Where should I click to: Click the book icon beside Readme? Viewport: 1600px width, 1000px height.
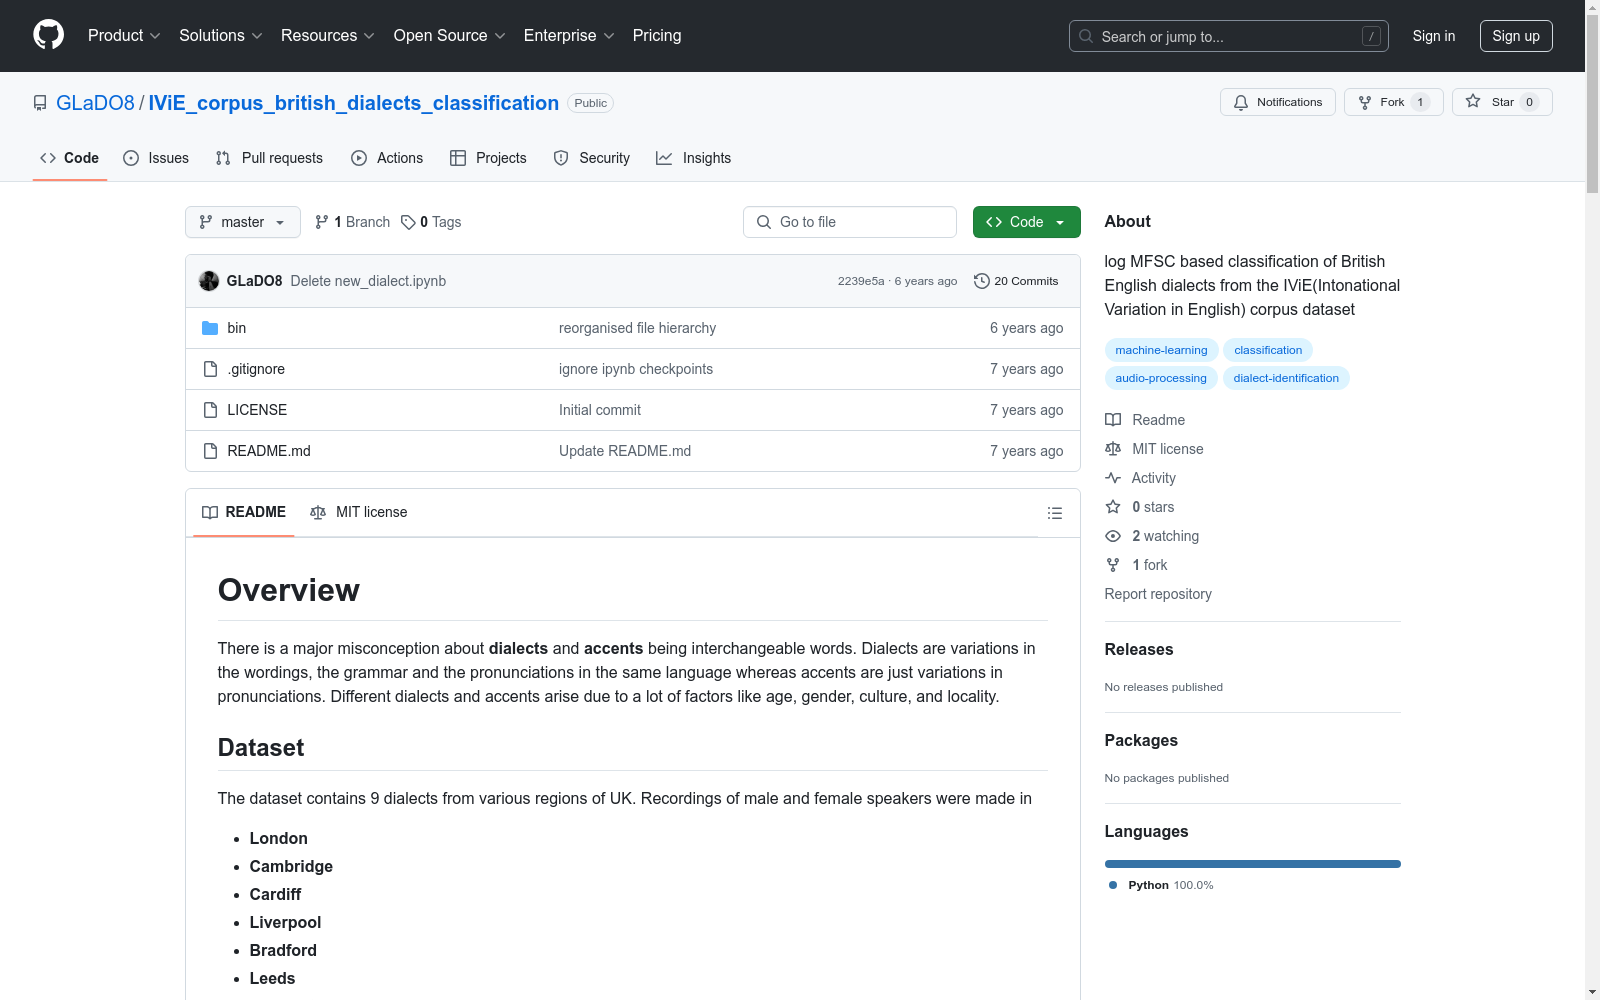(1113, 420)
